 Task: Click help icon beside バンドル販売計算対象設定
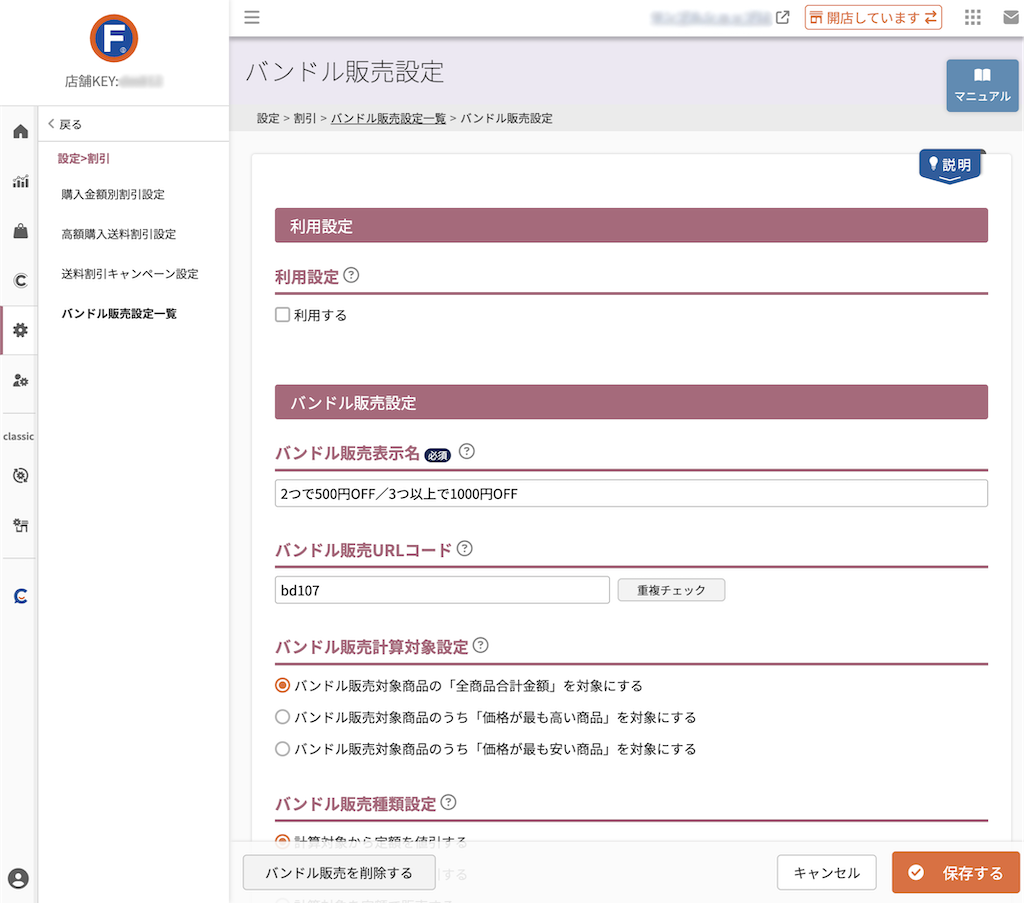tap(480, 645)
